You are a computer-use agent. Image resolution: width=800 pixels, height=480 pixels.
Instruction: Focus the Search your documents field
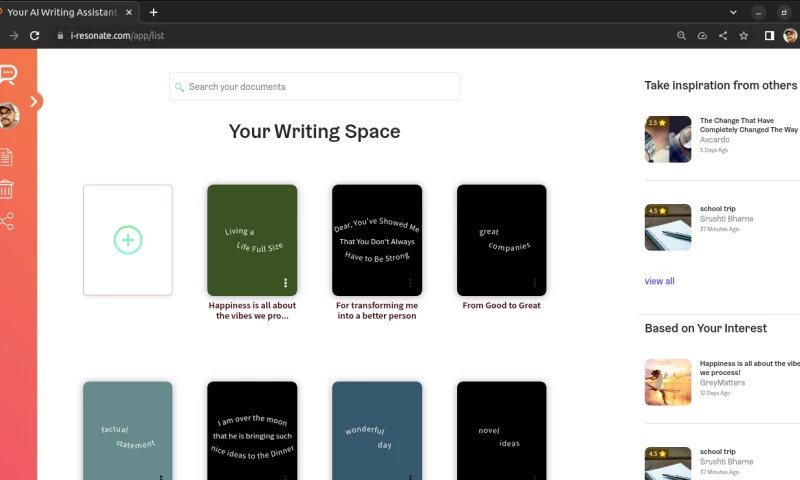tap(314, 87)
